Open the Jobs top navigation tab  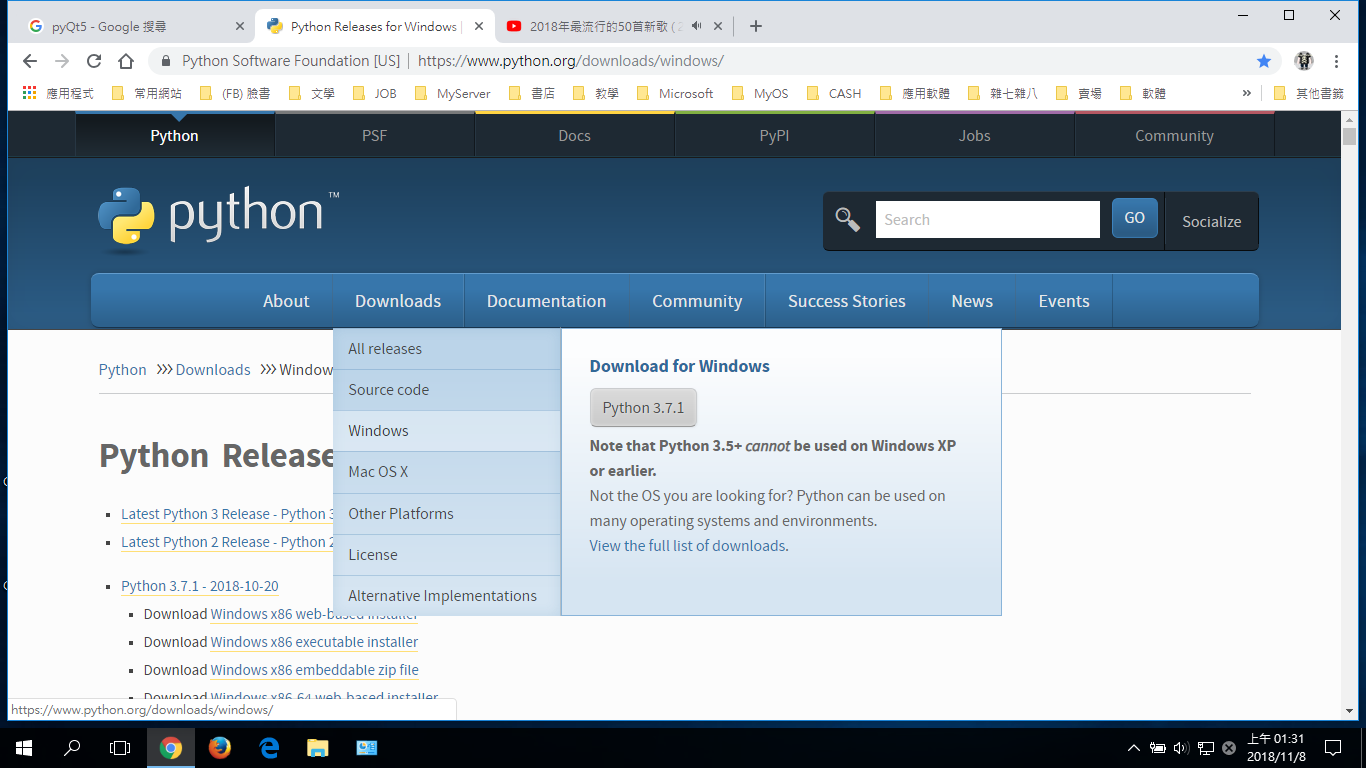[x=974, y=136]
